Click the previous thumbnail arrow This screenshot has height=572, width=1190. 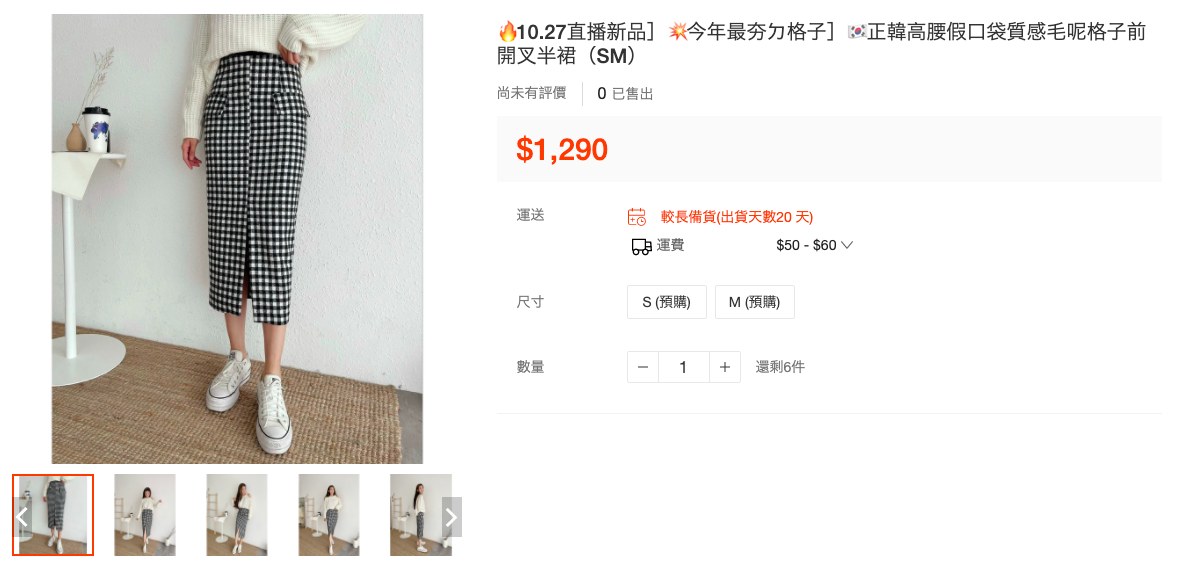[23, 517]
